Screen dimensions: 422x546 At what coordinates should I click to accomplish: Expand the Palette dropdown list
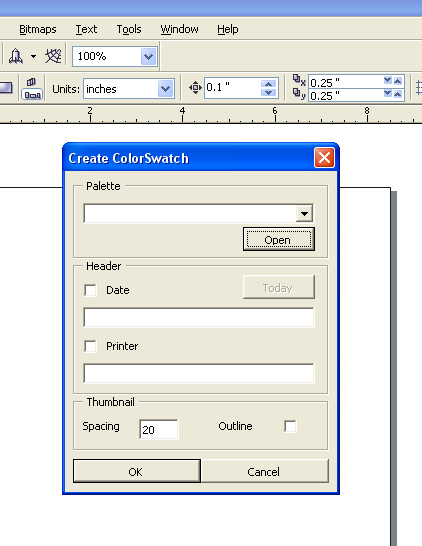[x=304, y=213]
